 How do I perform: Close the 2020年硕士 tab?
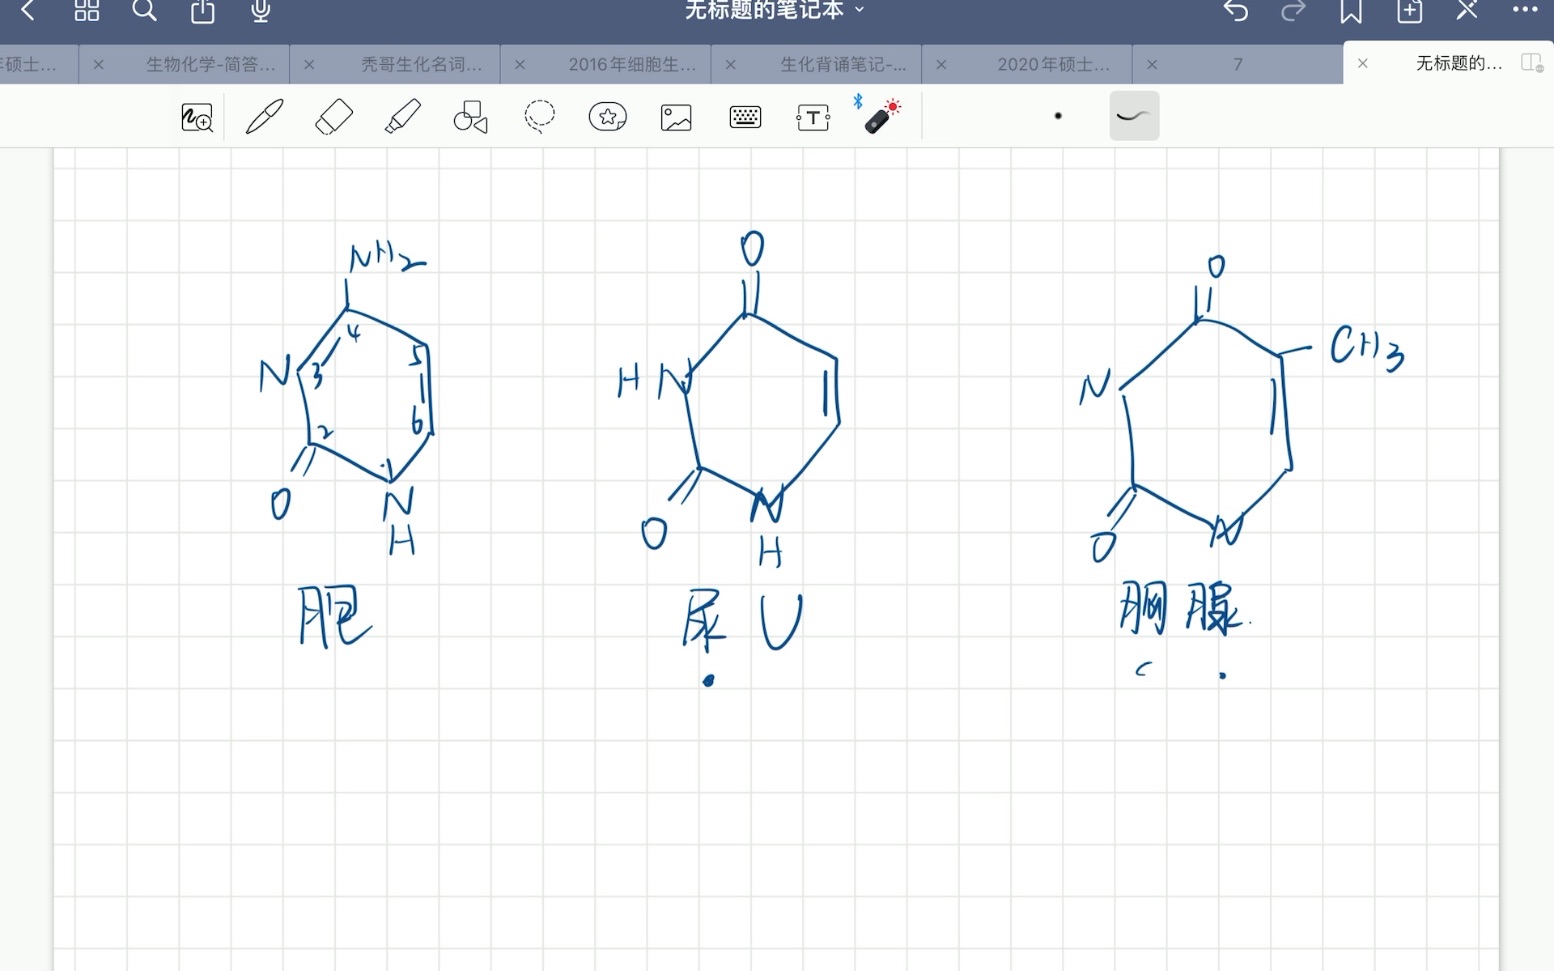tap(941, 64)
